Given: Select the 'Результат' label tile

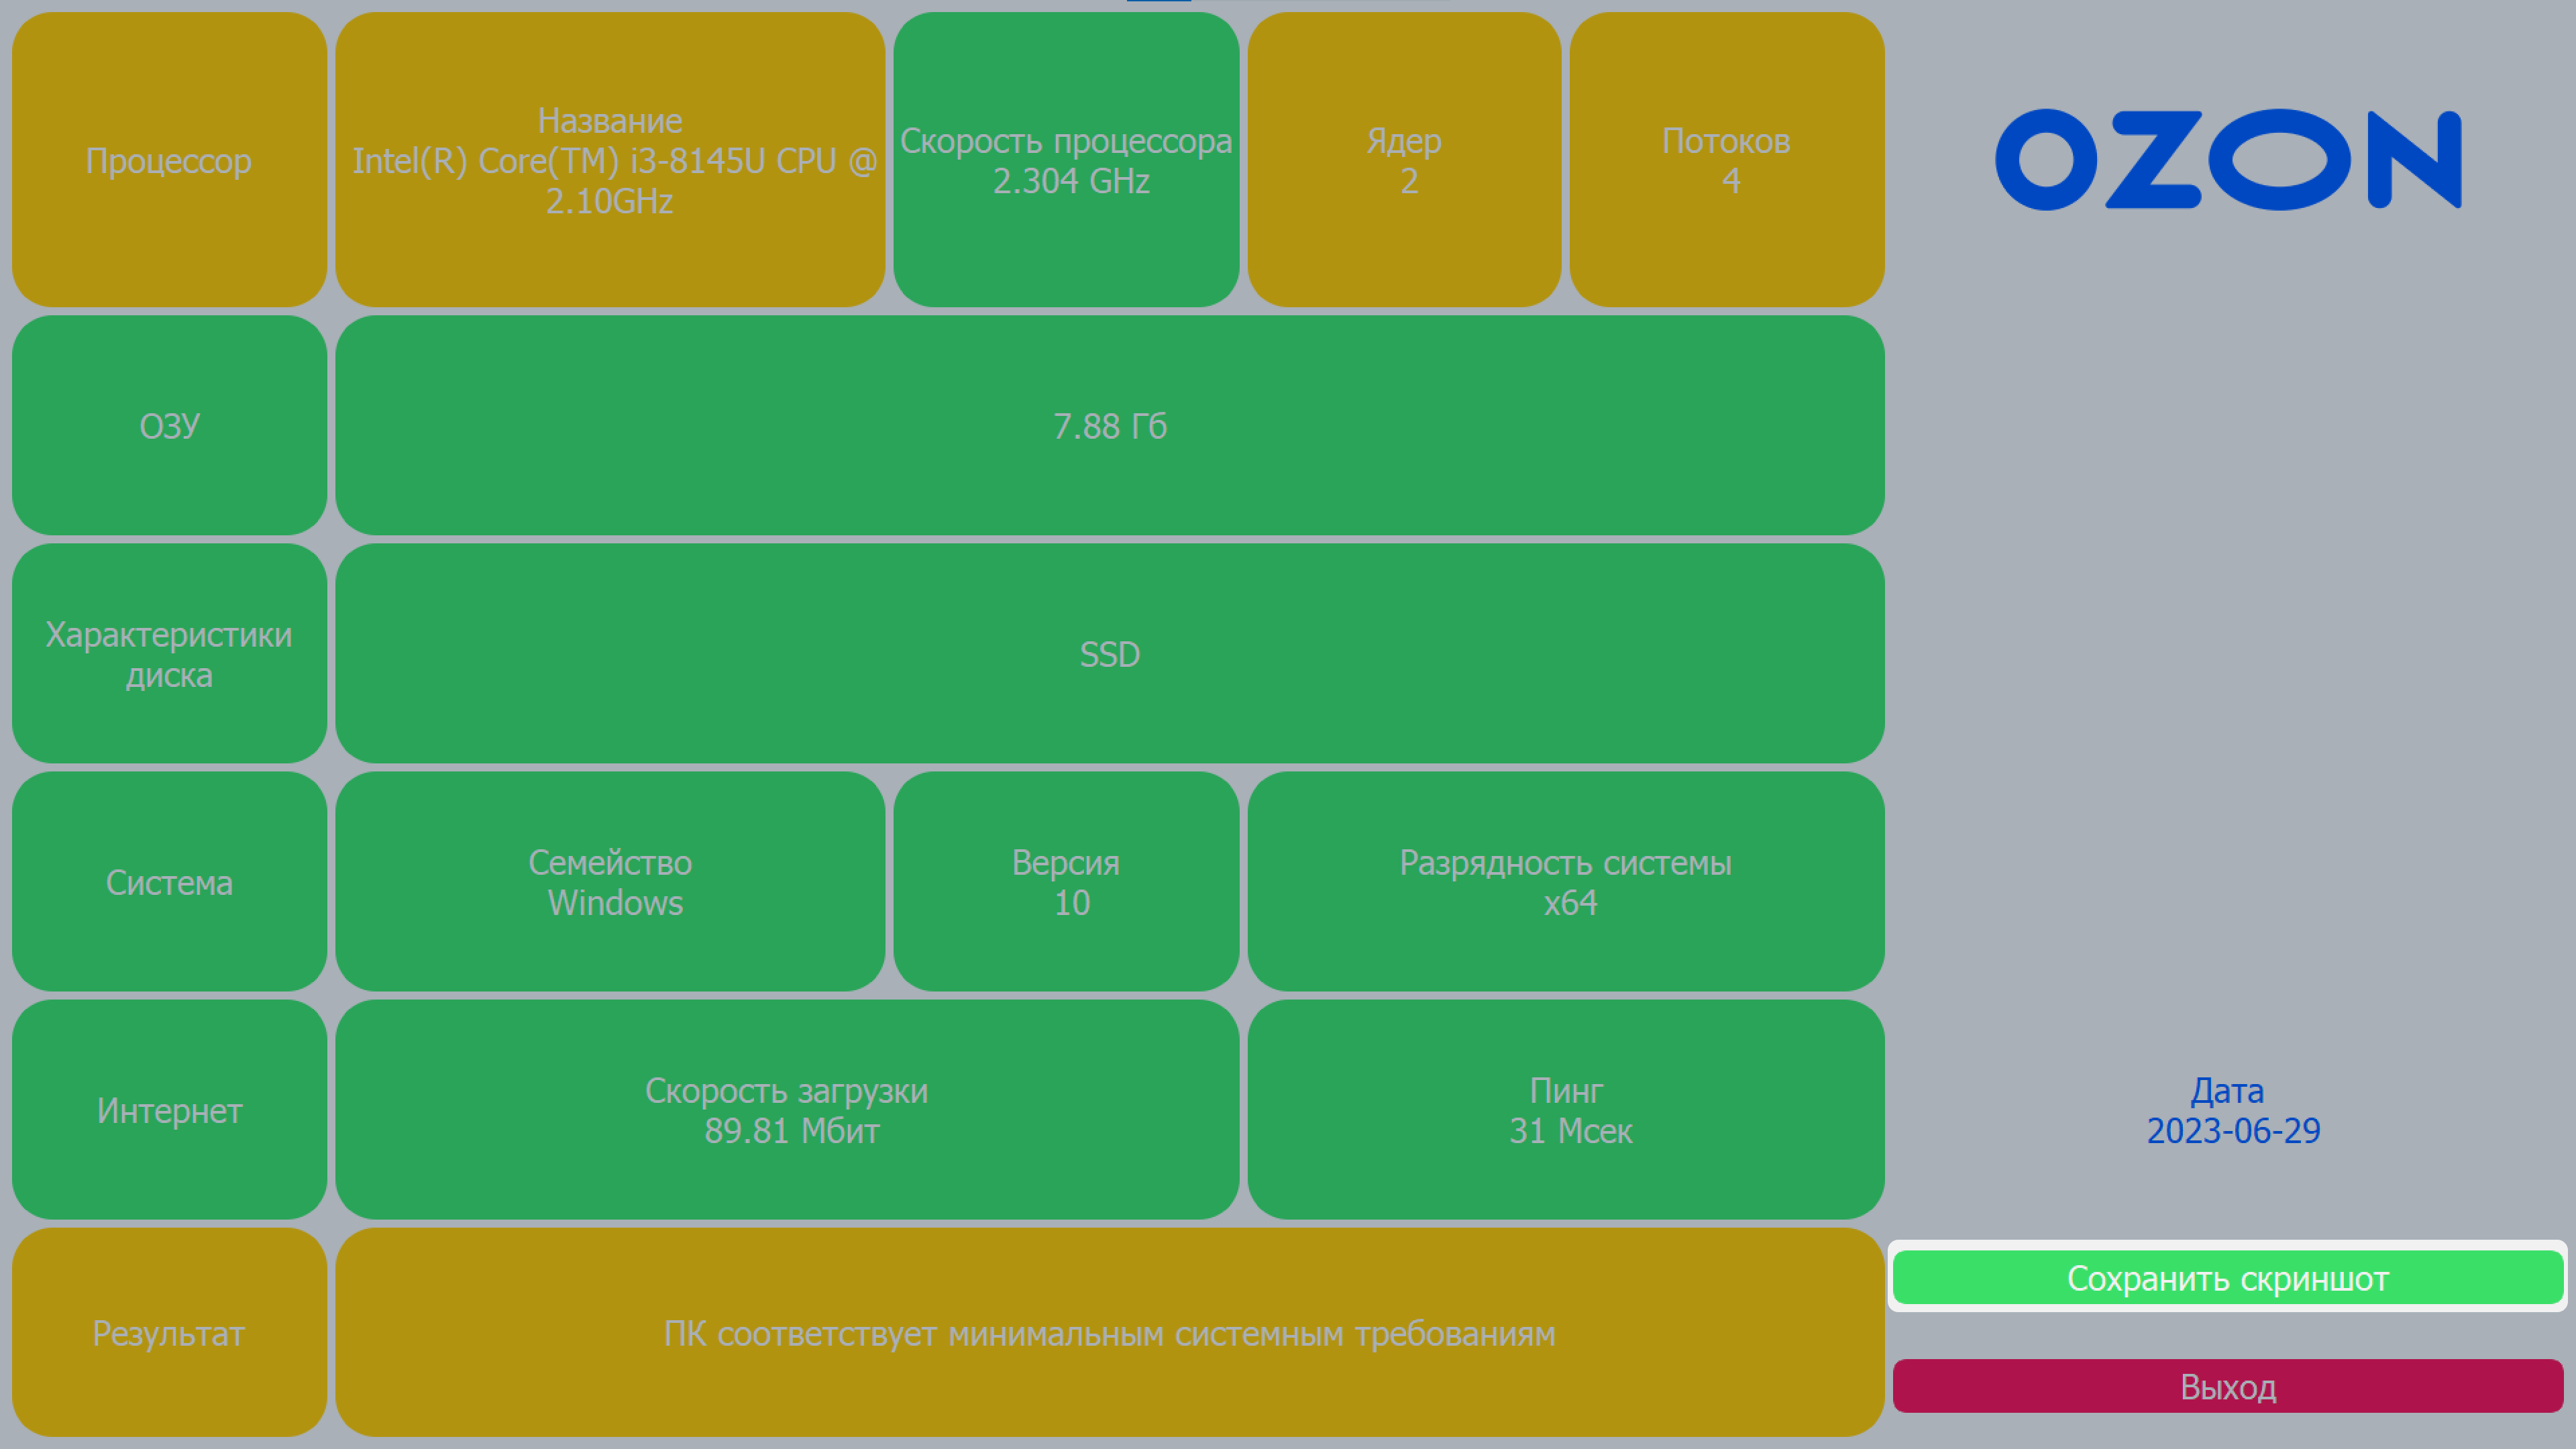Looking at the screenshot, I should (169, 1332).
